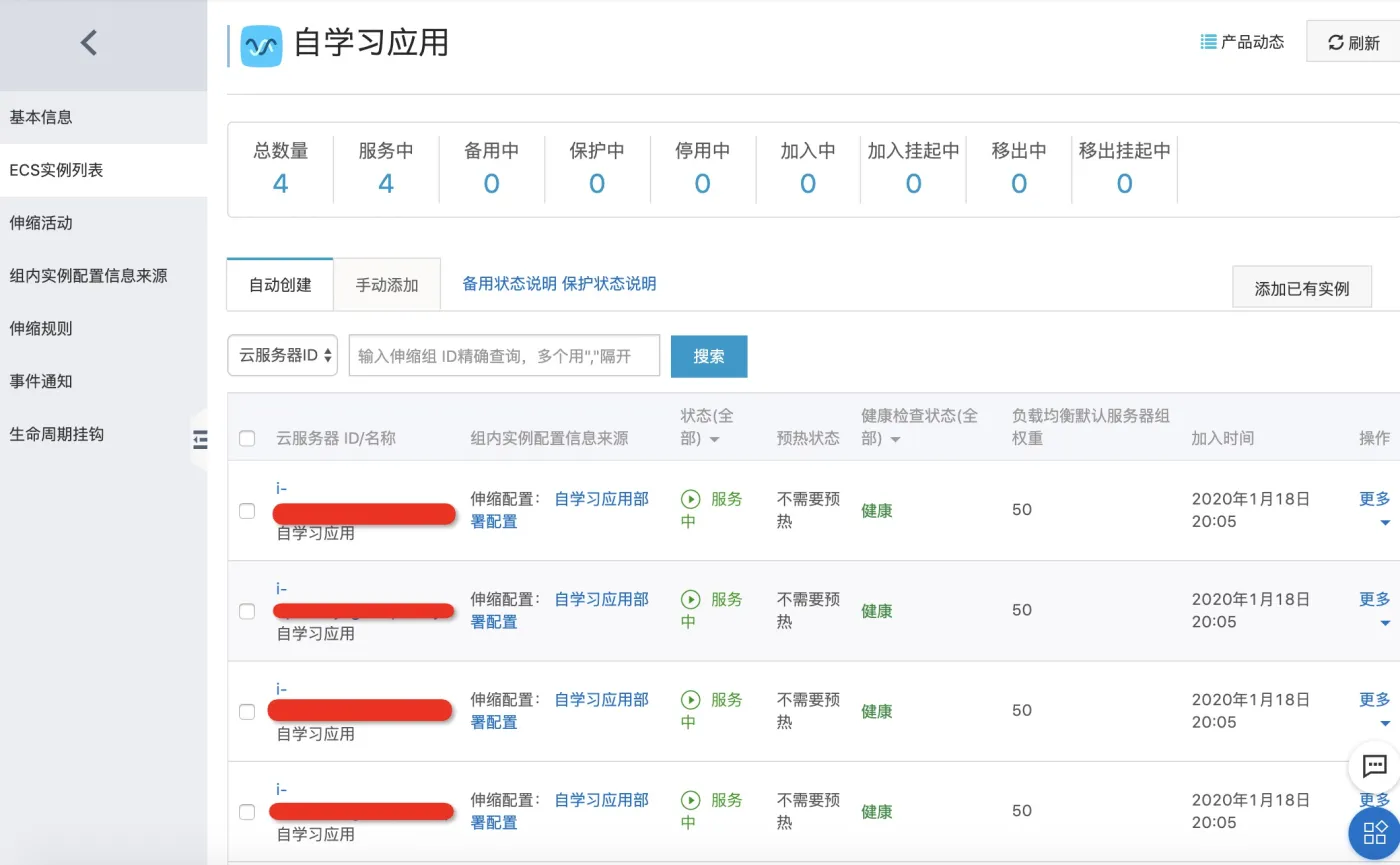Click the green play status icon in second row
This screenshot has height=865, width=1400.
pos(690,599)
